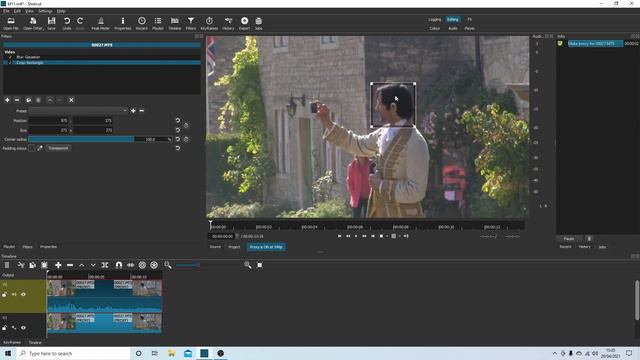Copy the filters using copy icon
This screenshot has height=360, width=640.
click(28, 100)
